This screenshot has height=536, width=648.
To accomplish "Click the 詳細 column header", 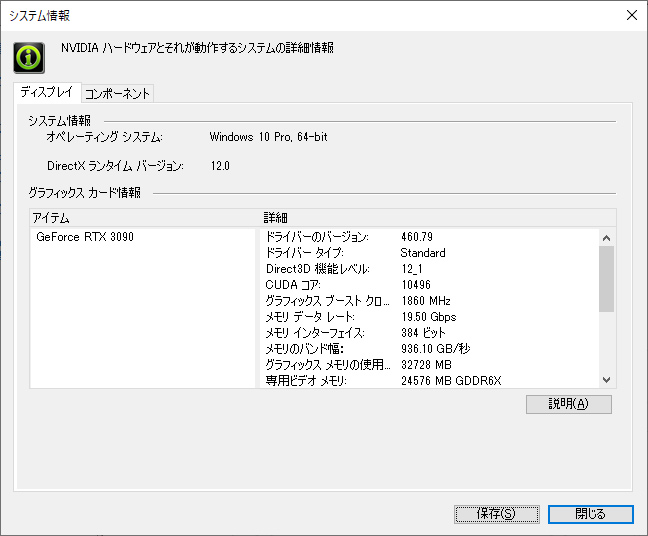I will pyautogui.click(x=438, y=218).
